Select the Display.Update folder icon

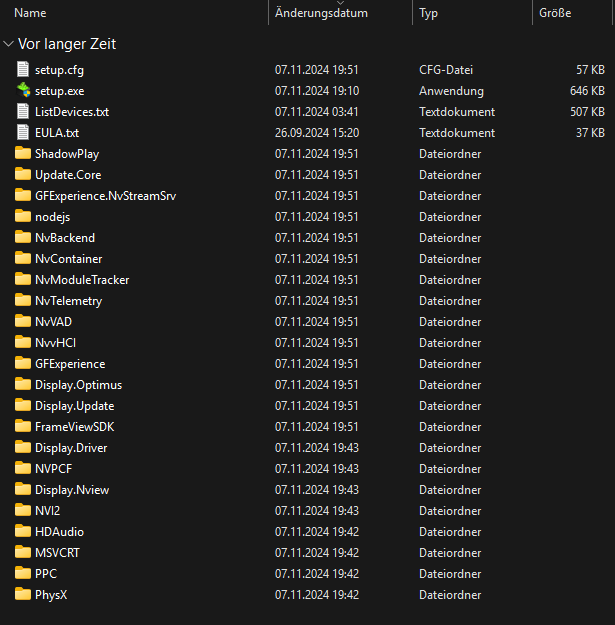23,405
